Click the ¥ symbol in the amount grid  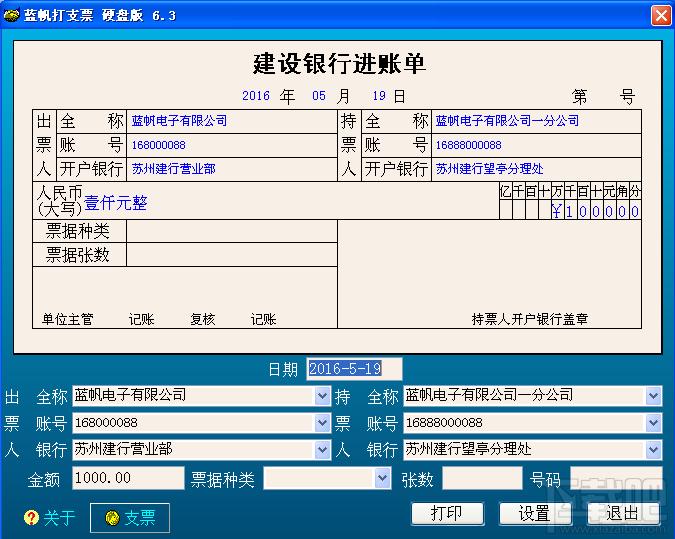click(557, 211)
